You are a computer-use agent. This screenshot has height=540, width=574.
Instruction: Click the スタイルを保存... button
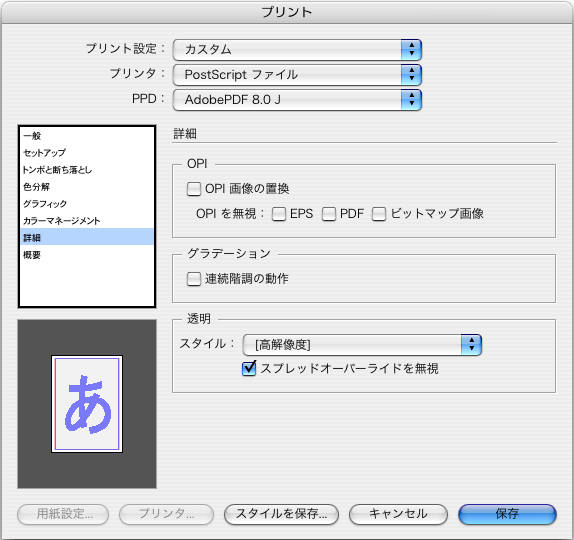click(281, 514)
